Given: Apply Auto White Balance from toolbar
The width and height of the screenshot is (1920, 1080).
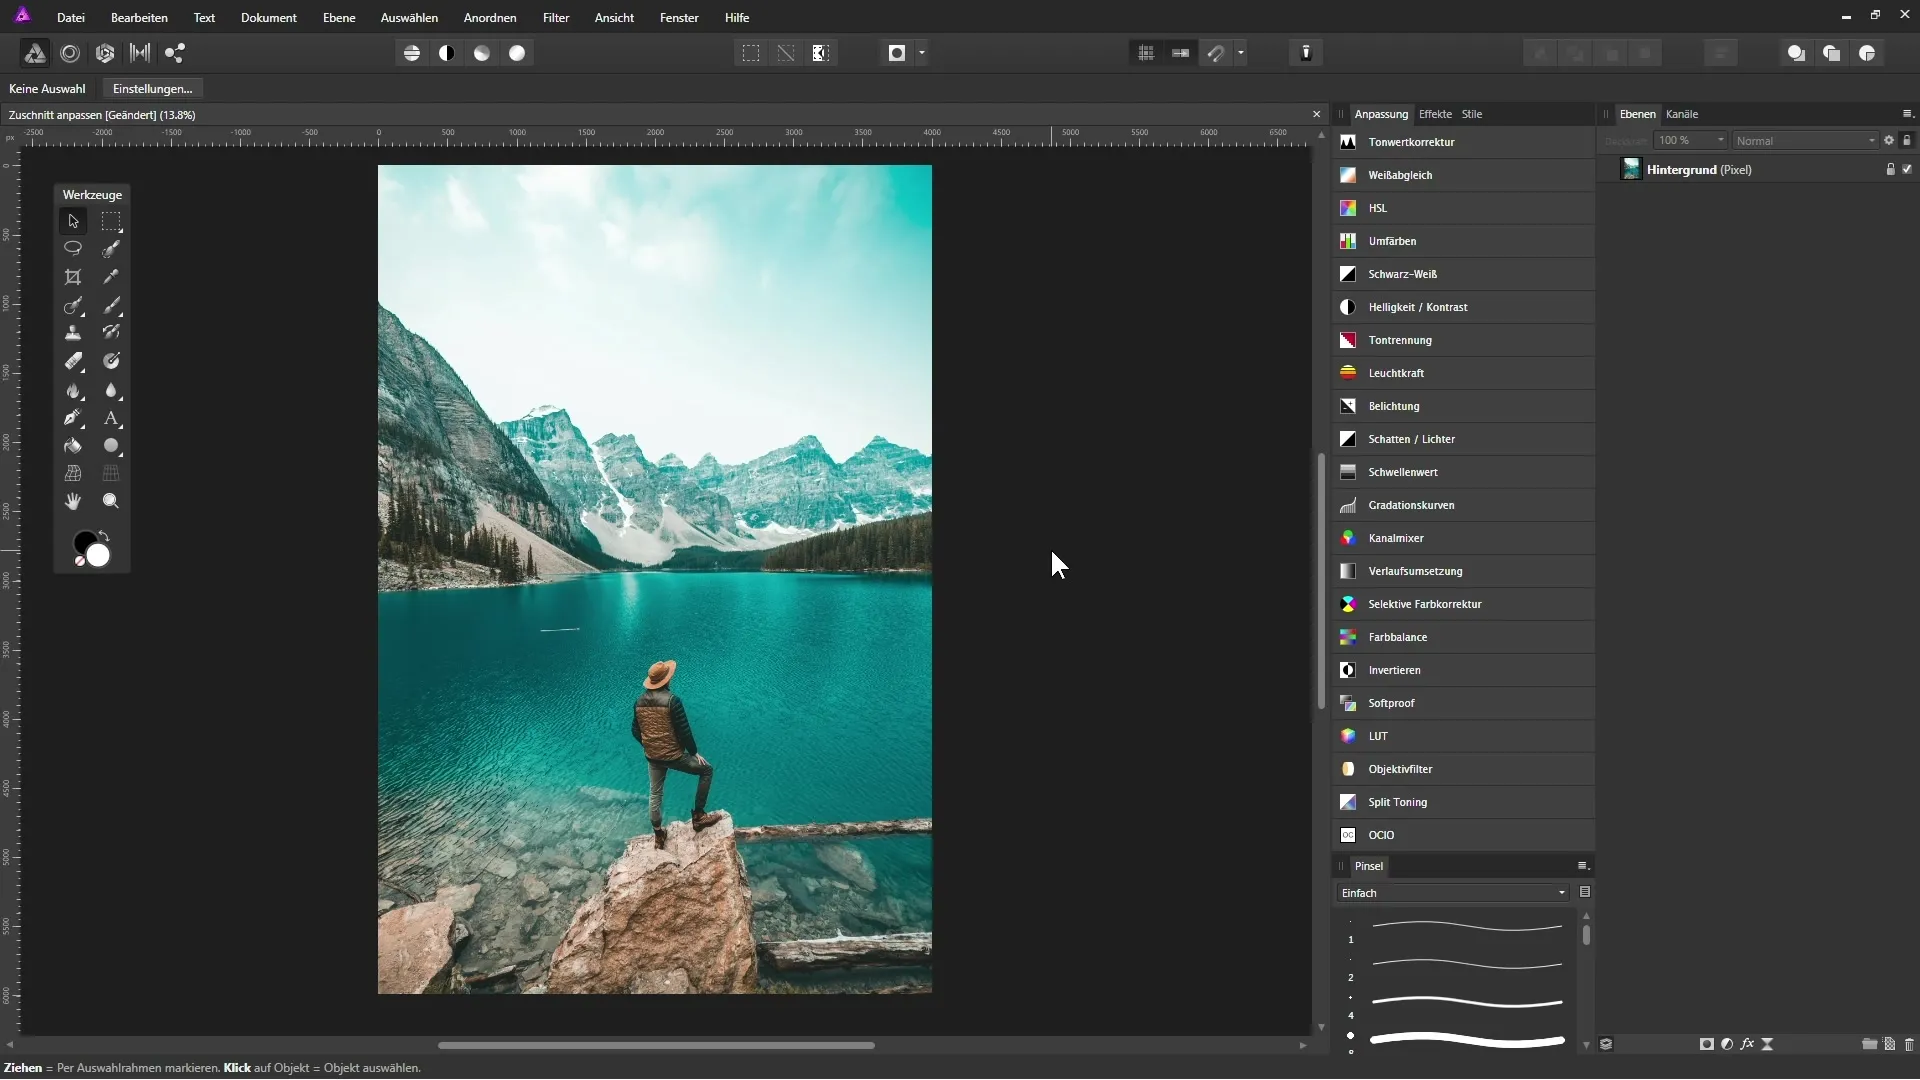Looking at the screenshot, I should pyautogui.click(x=517, y=53).
